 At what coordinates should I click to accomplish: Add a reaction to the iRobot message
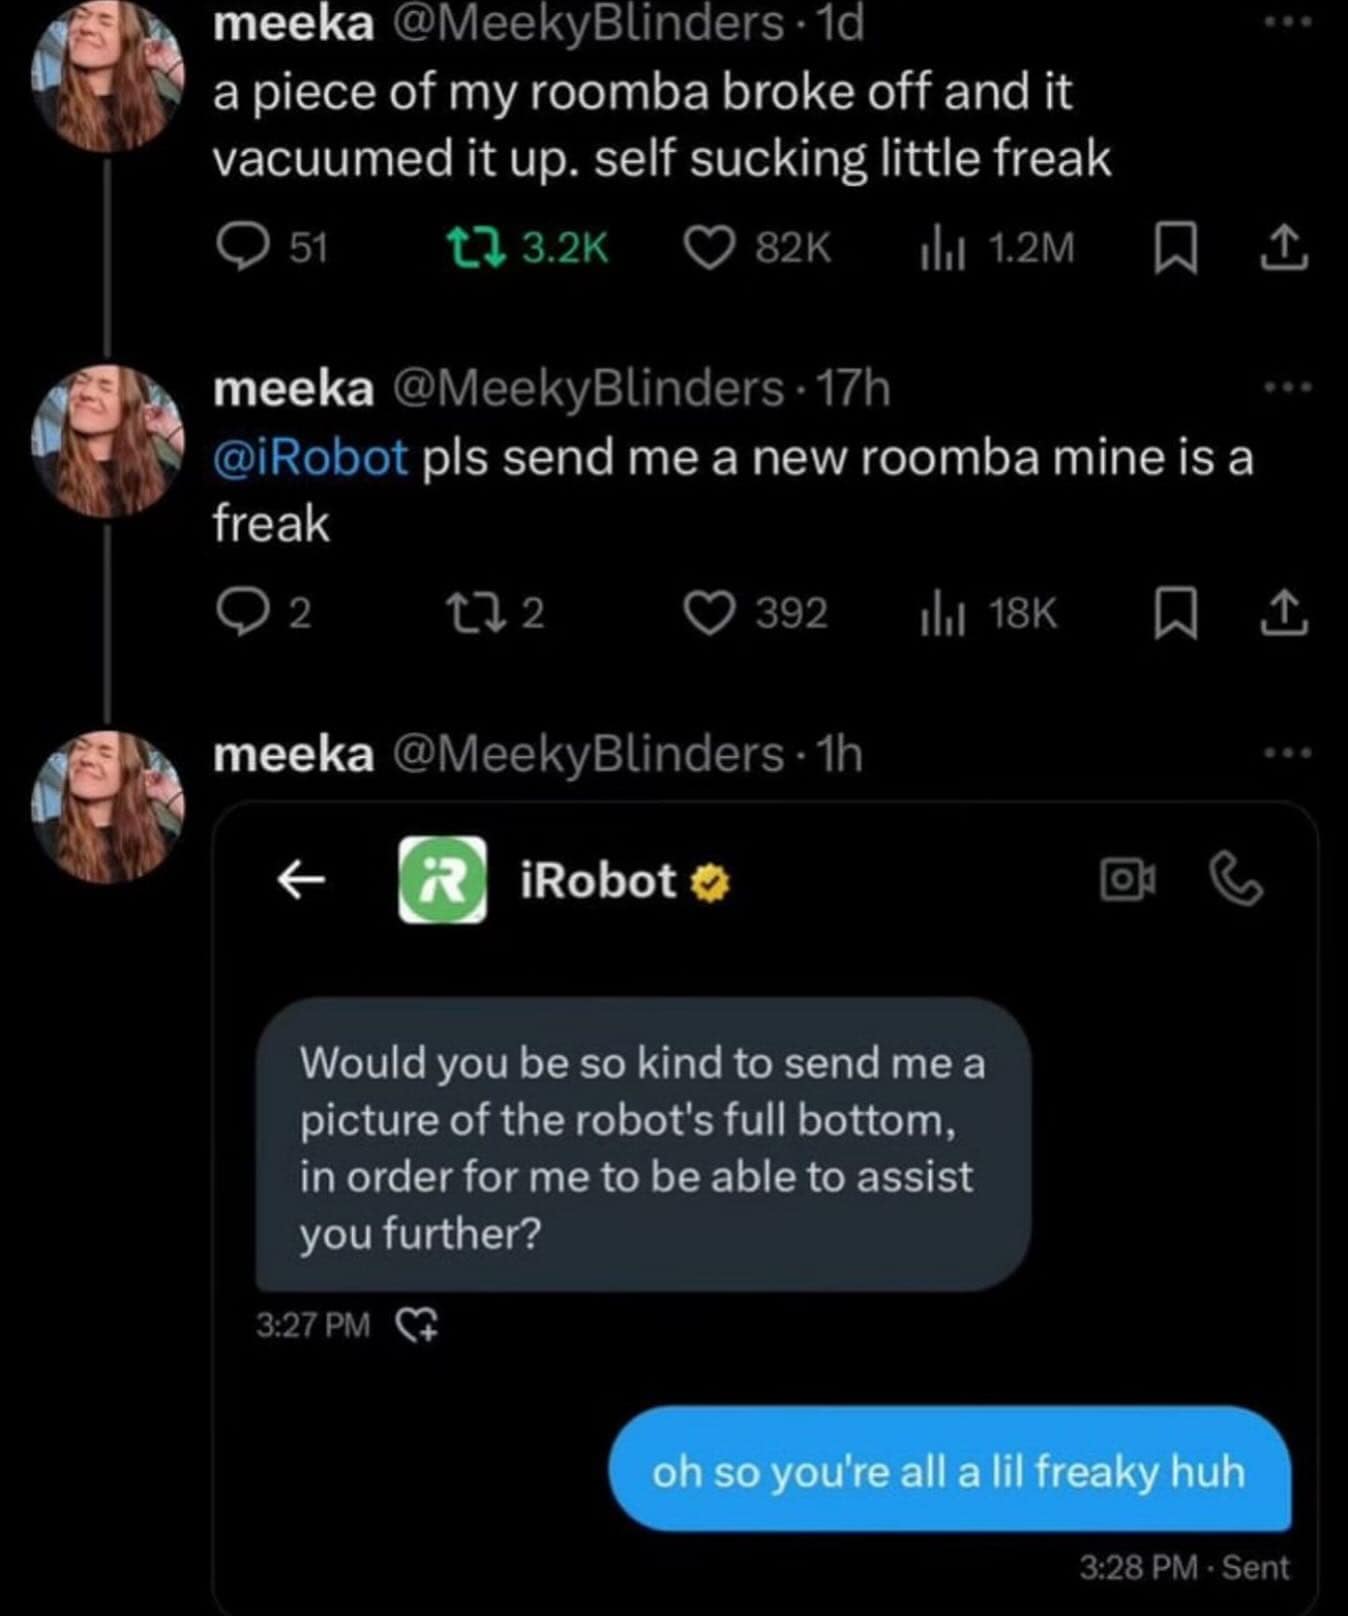point(417,1326)
